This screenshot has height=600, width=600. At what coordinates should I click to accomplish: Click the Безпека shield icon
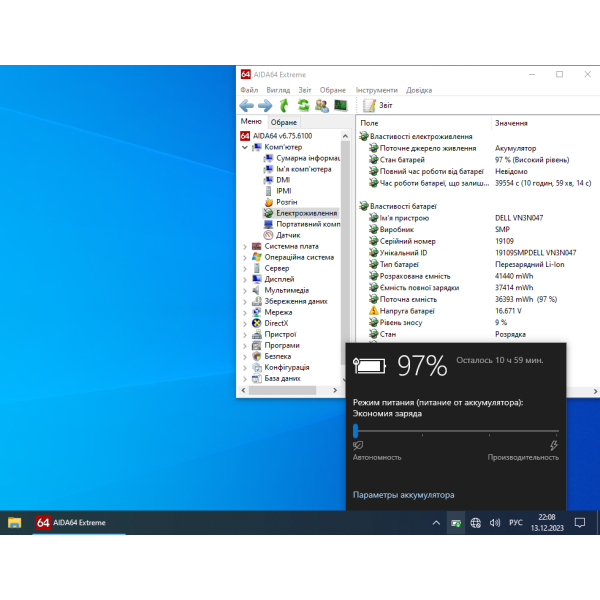[257, 357]
